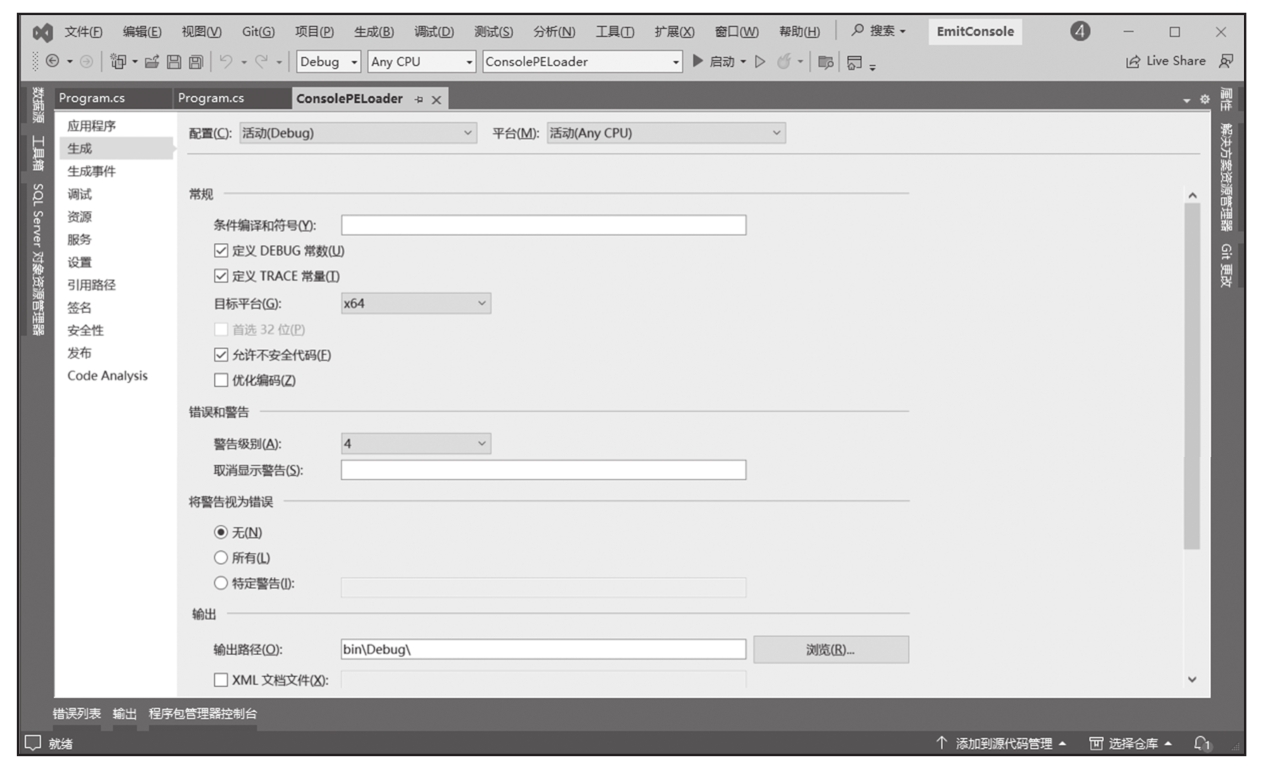Toggle 定义 DEBUG 常数 checkbox
Viewport: 1263px width, 768px height.
coord(221,251)
